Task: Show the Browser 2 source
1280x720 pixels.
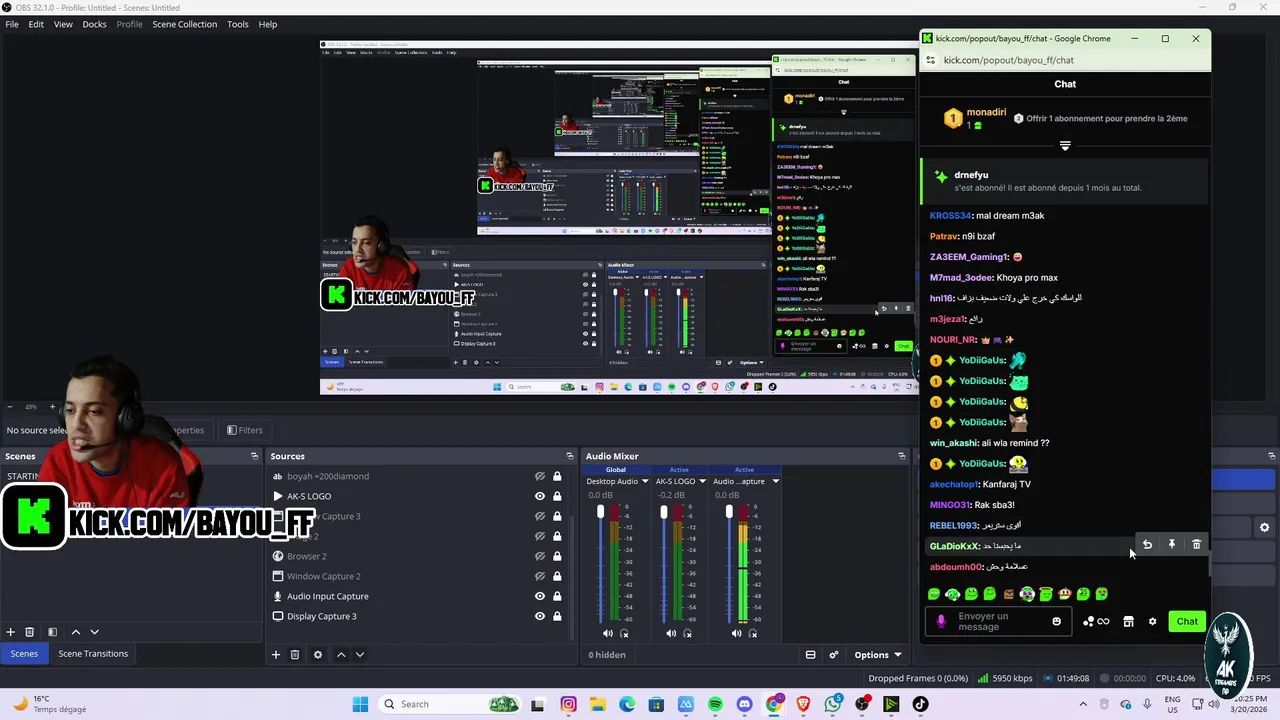Action: 540,556
